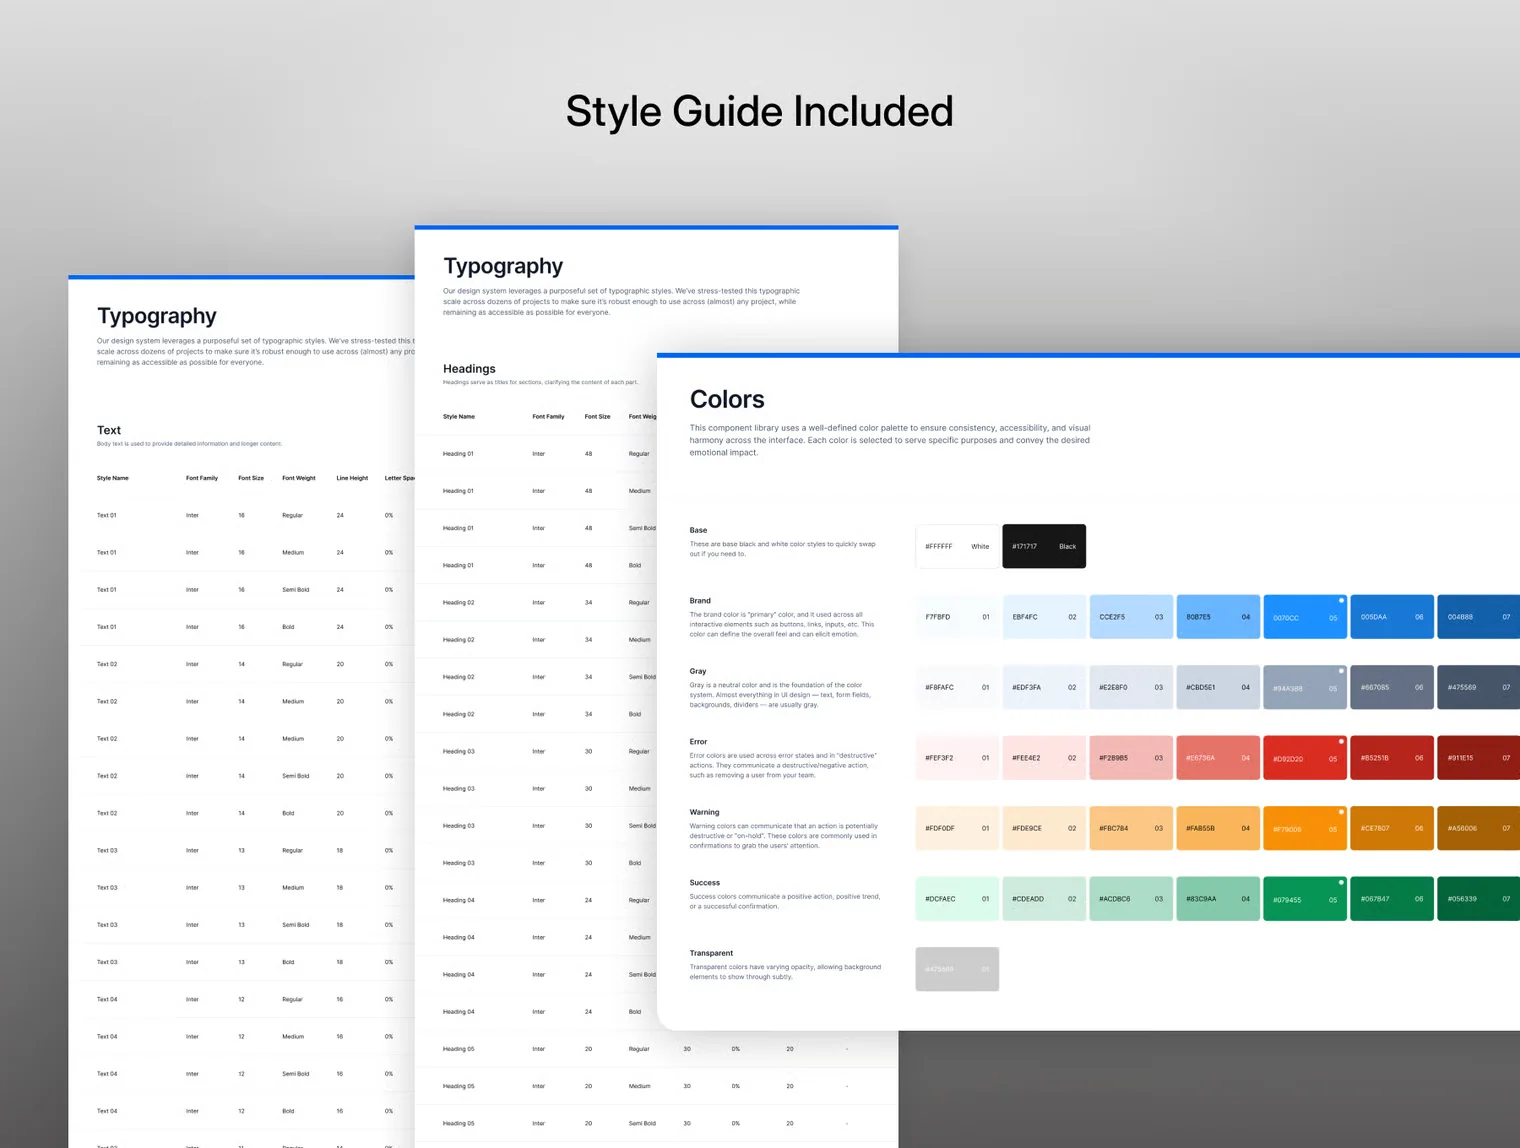Click the gray Transparent color swatch
Image resolution: width=1520 pixels, height=1148 pixels.
click(x=957, y=969)
